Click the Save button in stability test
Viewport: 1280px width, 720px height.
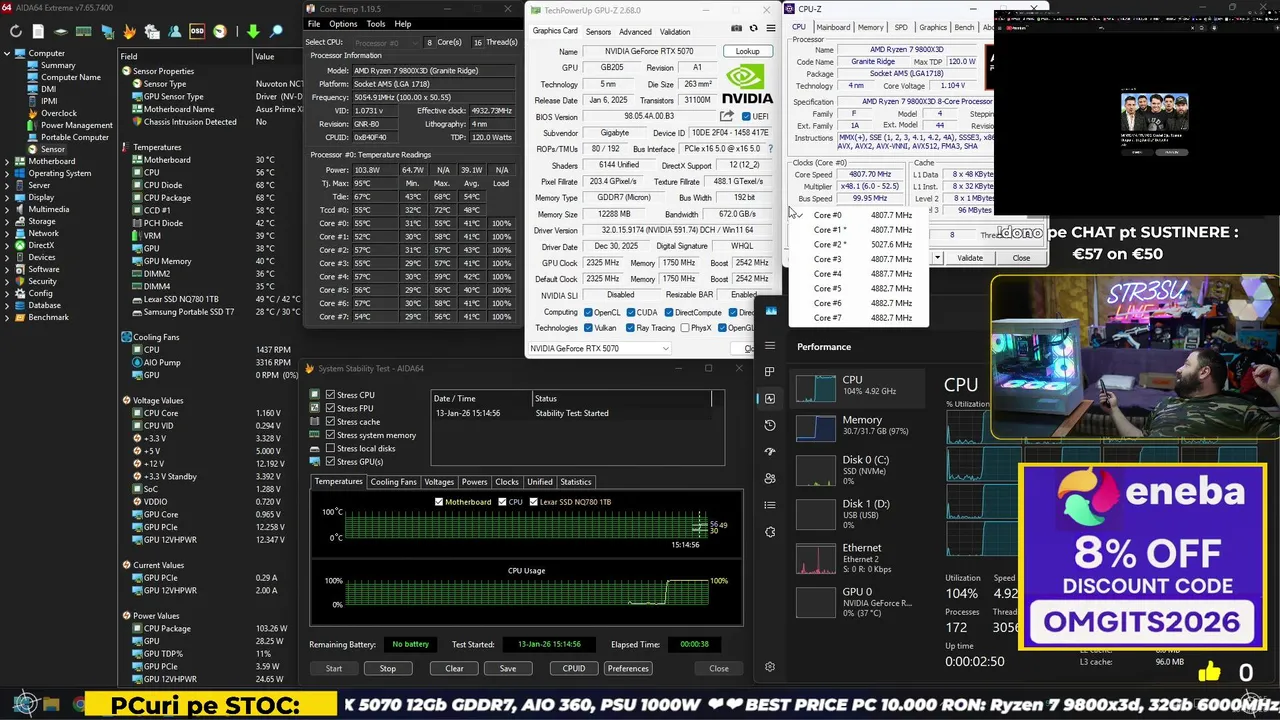(508, 668)
